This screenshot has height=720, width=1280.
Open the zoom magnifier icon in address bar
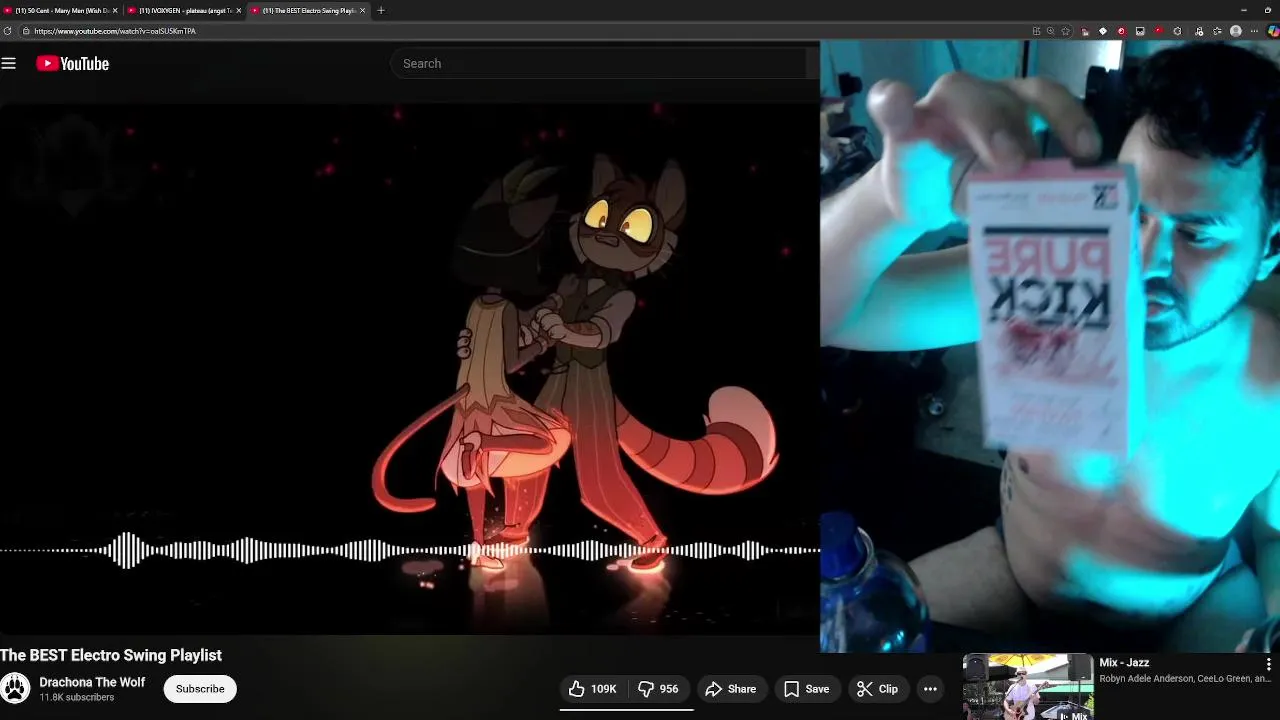point(1051,31)
